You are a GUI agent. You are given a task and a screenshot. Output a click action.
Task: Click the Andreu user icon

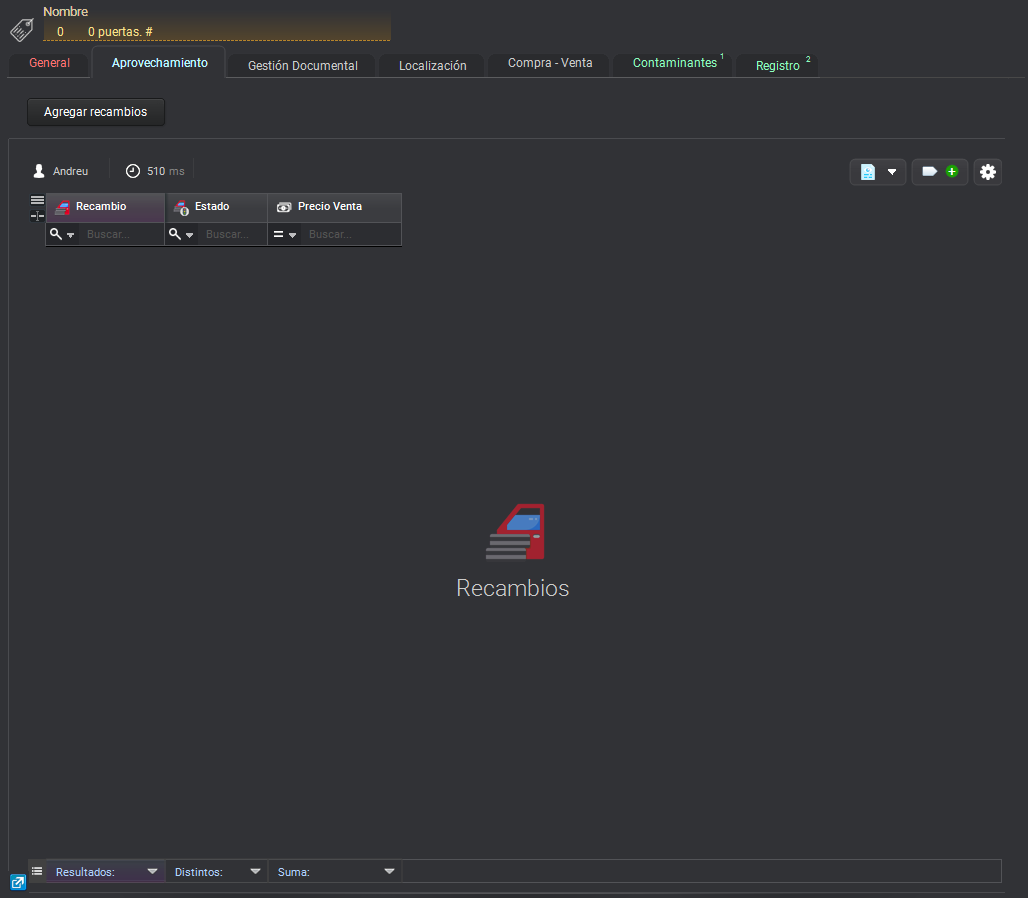point(39,171)
